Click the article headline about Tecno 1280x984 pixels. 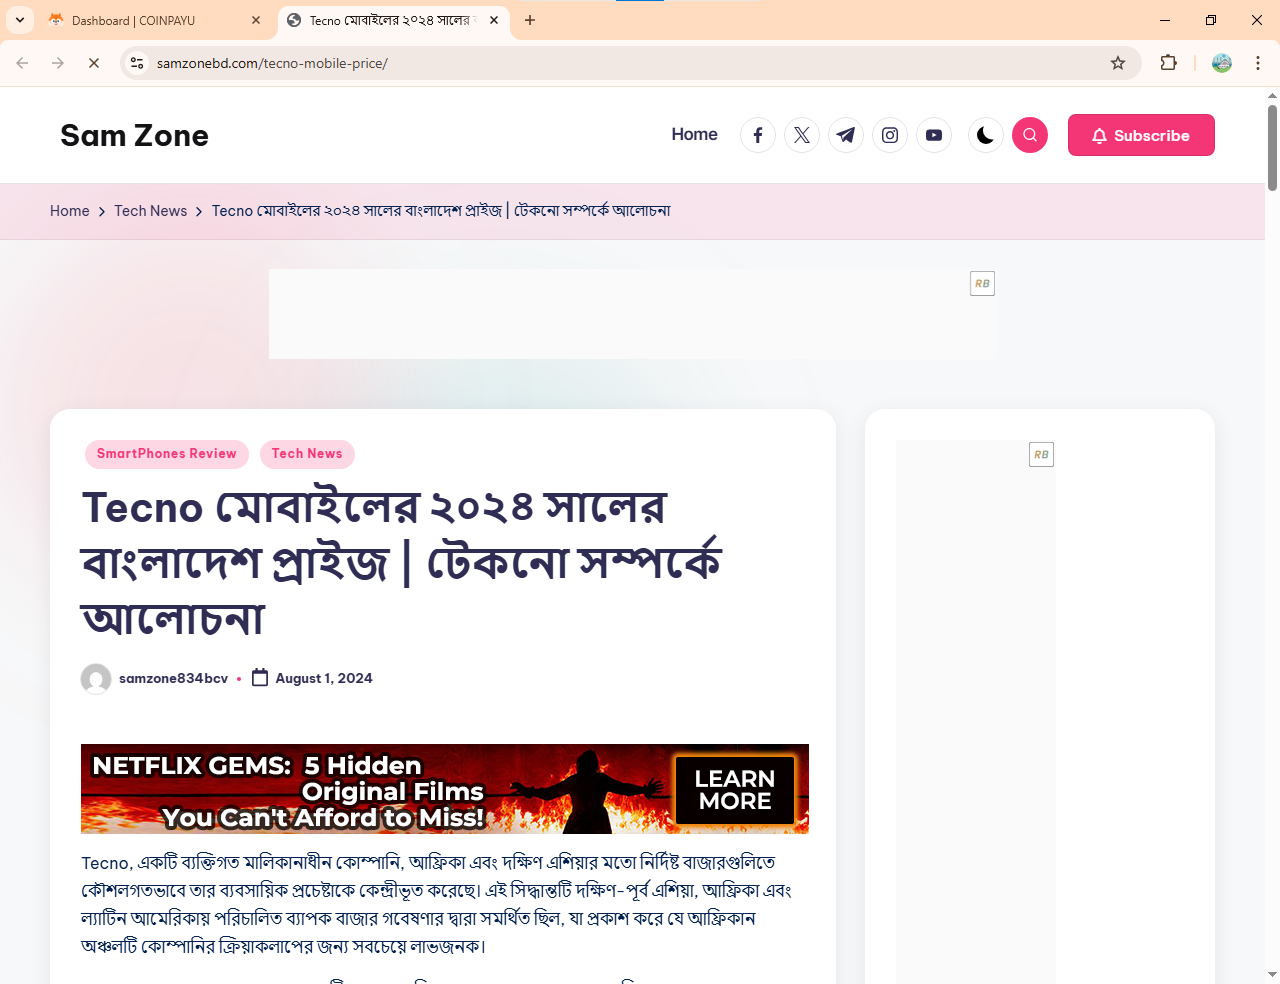tap(402, 563)
